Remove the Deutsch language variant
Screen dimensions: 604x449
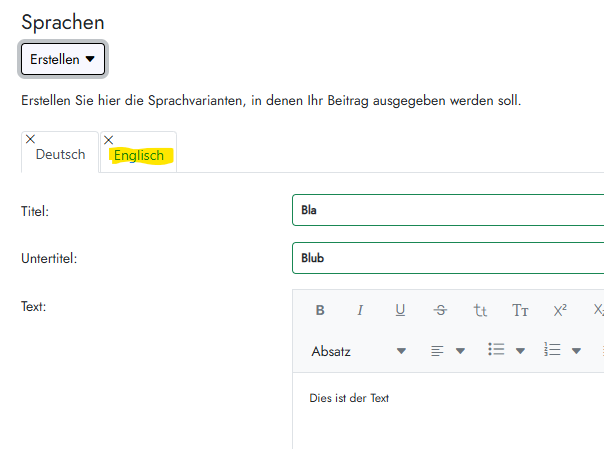(x=30, y=139)
